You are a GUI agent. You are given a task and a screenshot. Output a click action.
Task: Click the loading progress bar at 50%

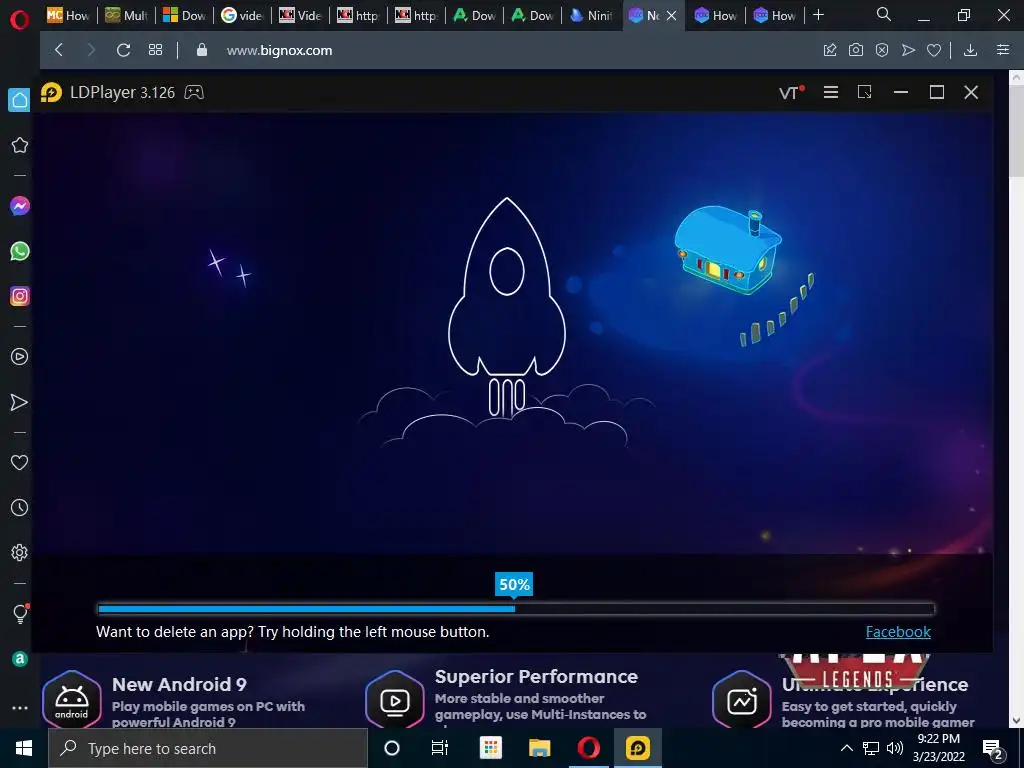point(515,609)
